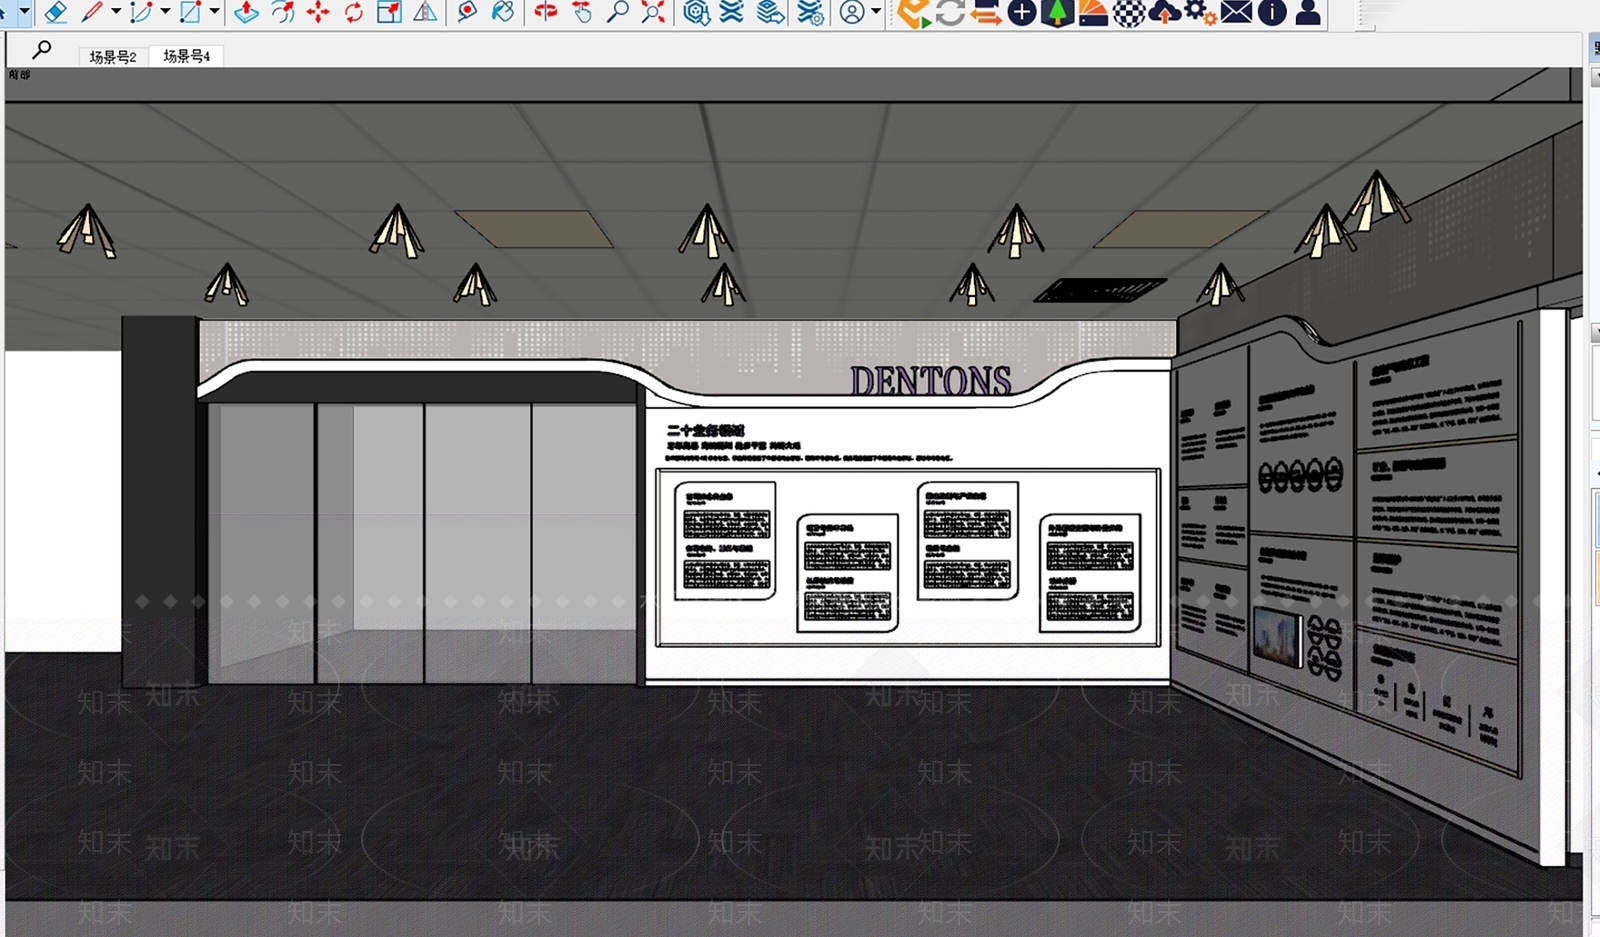Click the signed-in user profile icon

(x=852, y=12)
